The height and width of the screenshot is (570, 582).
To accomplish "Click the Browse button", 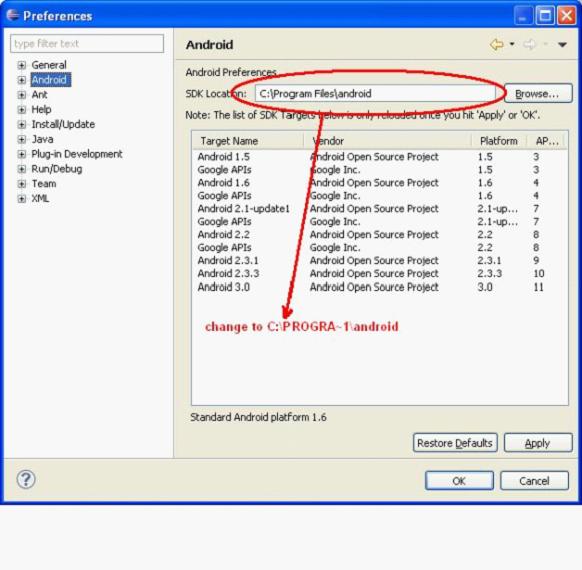I will (x=538, y=94).
